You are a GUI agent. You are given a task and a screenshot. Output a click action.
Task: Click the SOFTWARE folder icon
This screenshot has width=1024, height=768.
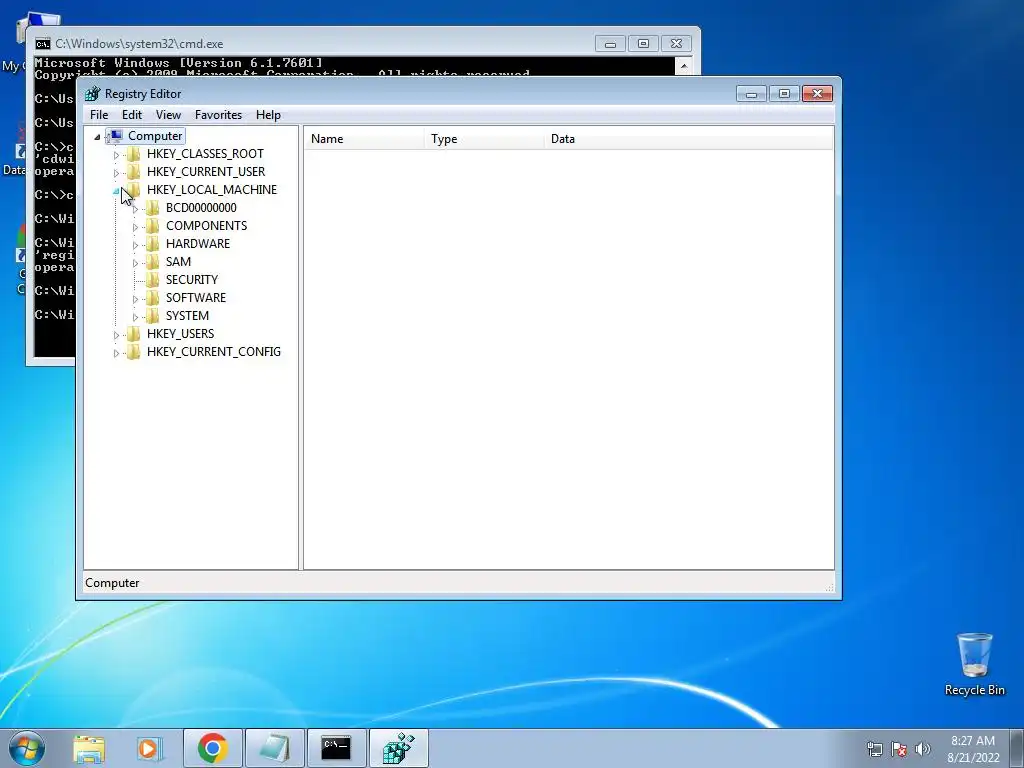152,298
